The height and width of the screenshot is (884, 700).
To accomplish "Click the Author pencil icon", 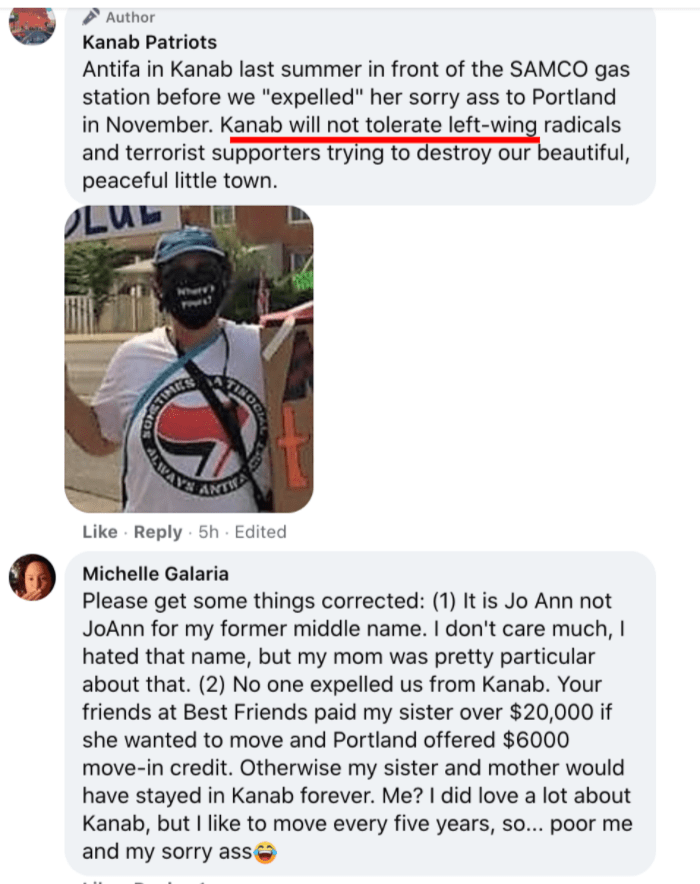I will (x=92, y=16).
